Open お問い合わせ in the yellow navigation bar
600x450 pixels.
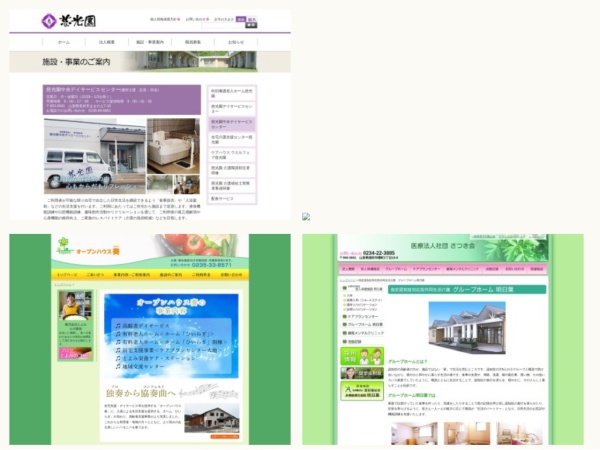232,275
